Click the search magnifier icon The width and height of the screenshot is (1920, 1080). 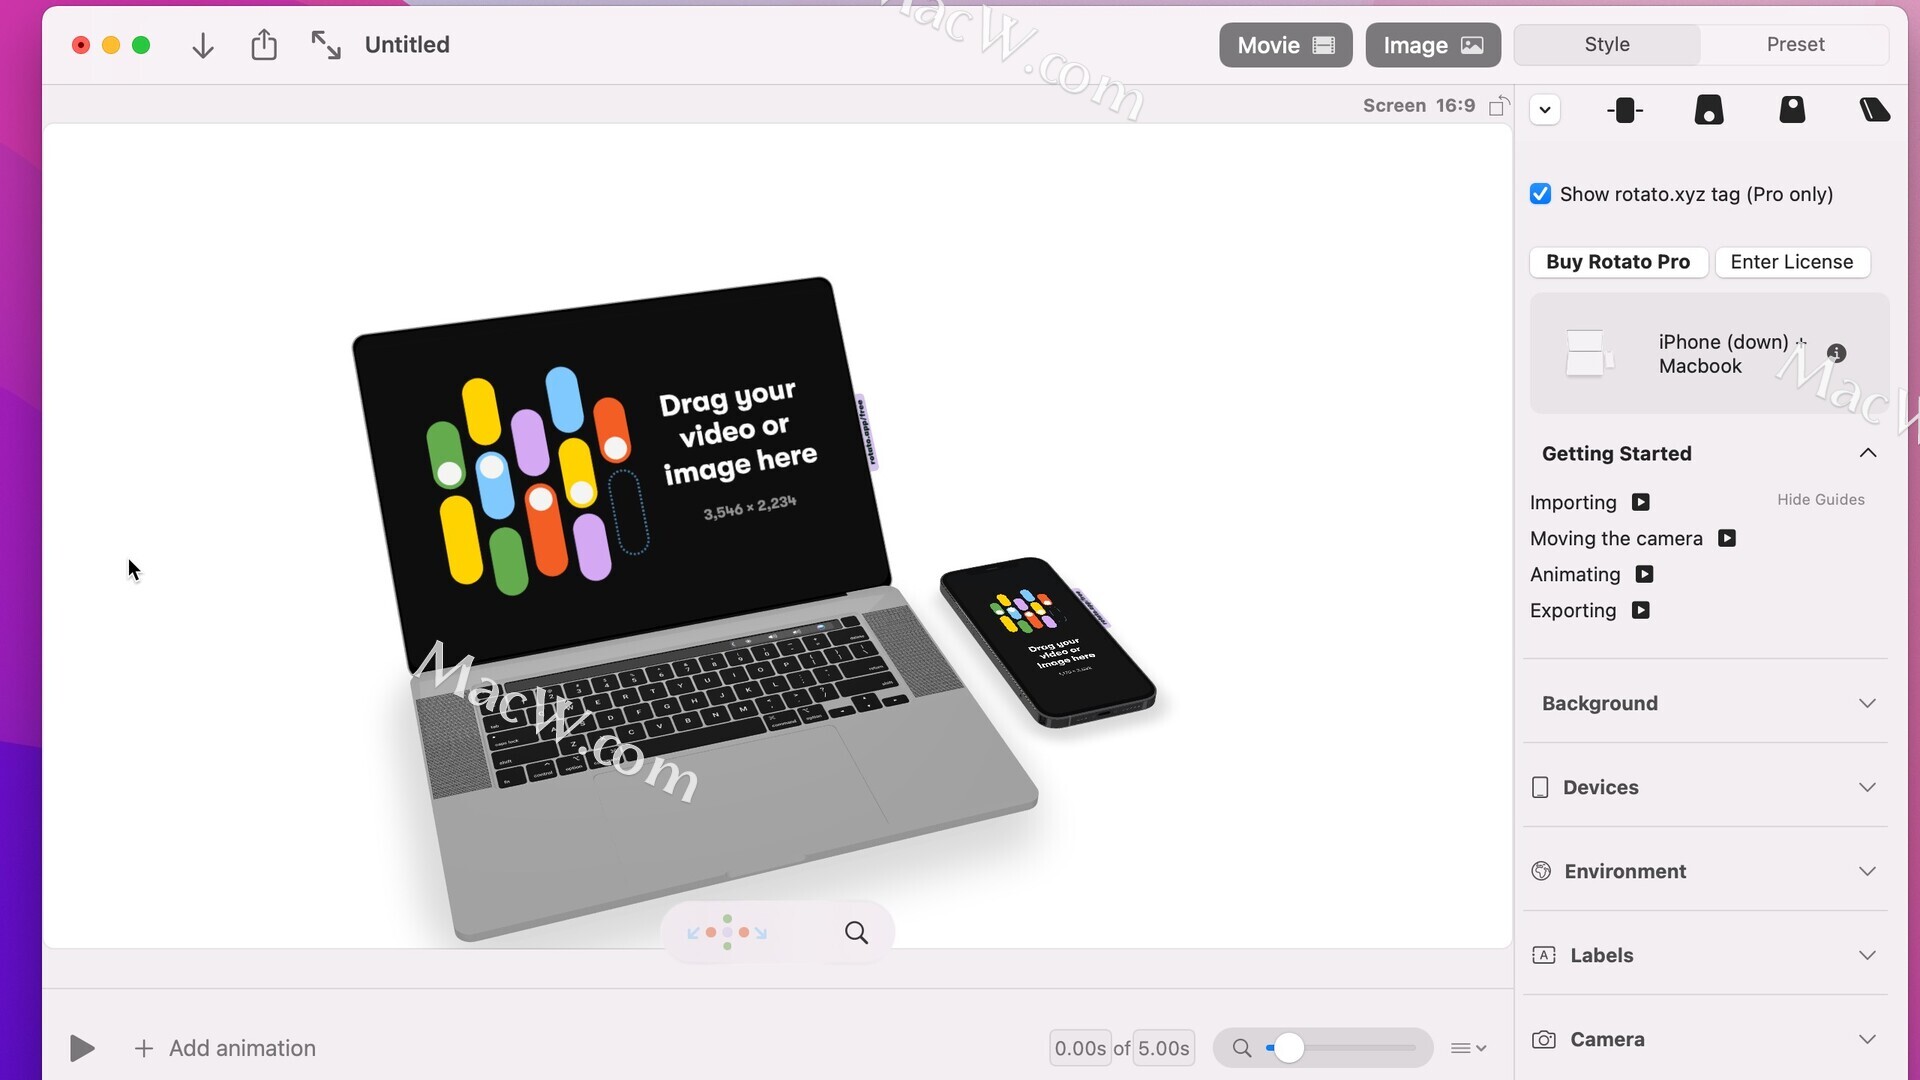point(853,932)
